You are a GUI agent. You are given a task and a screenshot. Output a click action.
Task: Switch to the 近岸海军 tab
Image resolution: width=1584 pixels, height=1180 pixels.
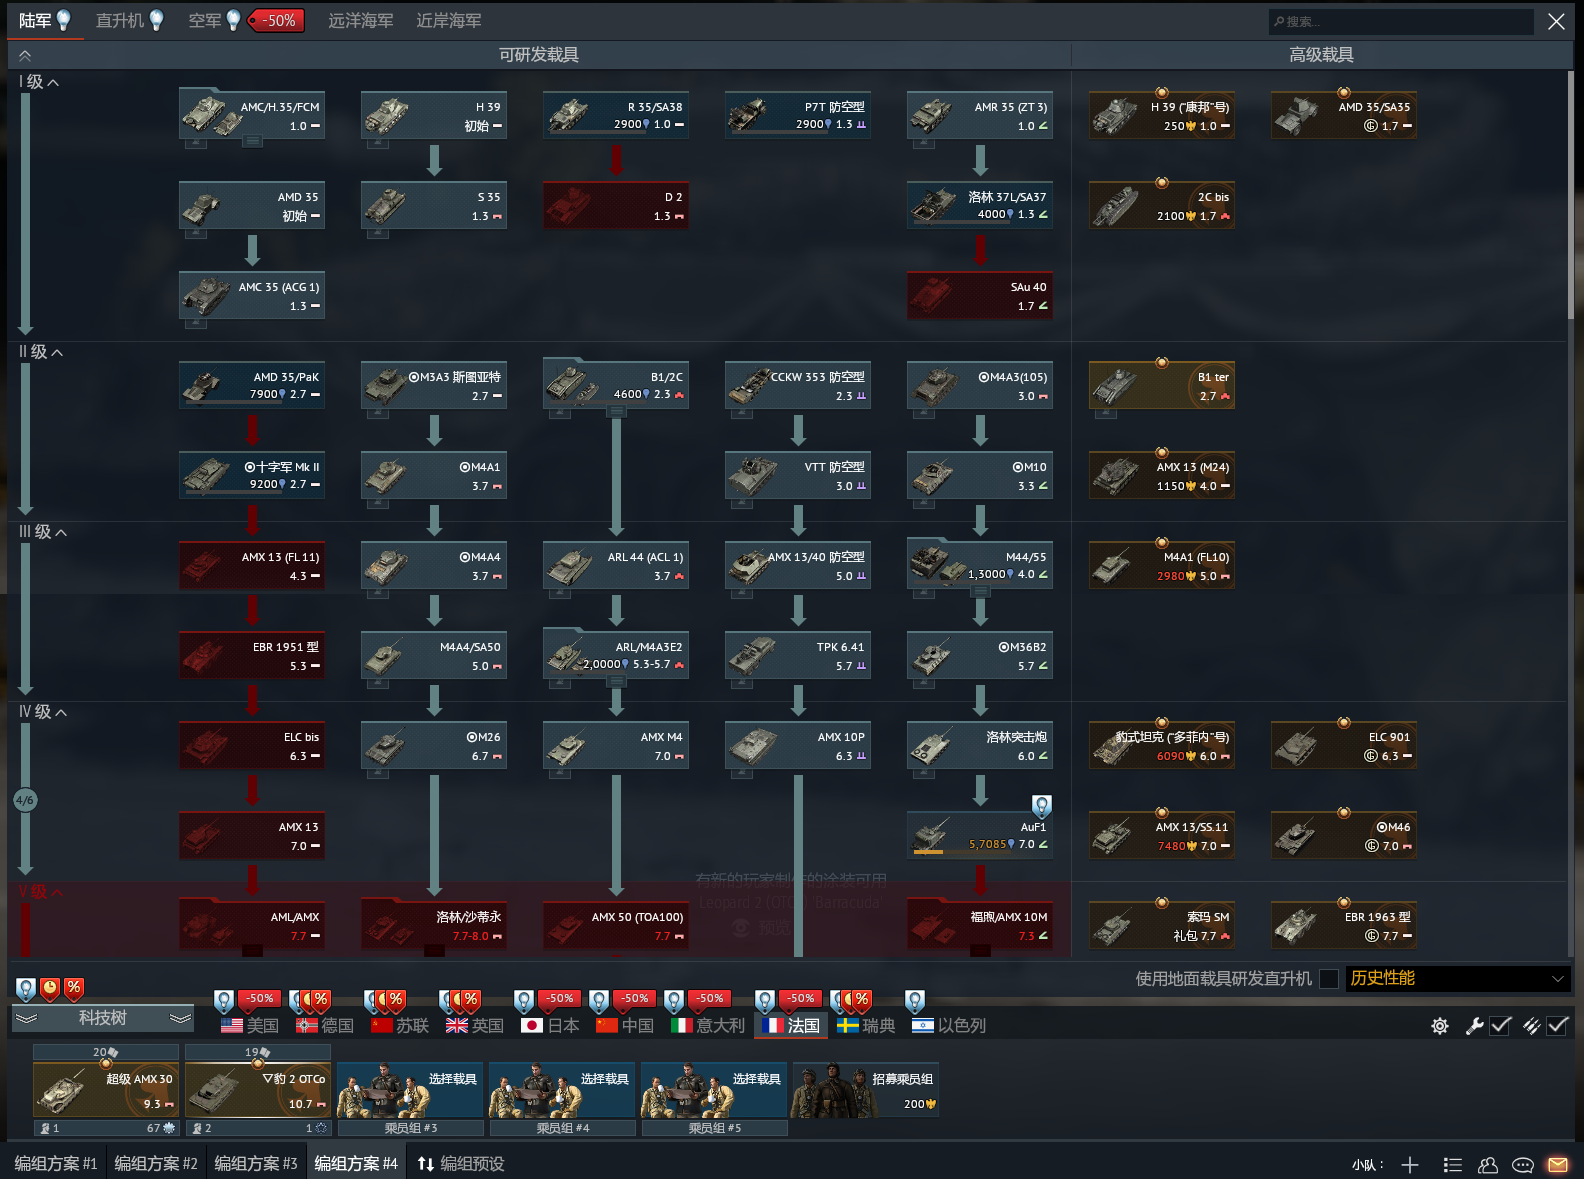click(449, 20)
